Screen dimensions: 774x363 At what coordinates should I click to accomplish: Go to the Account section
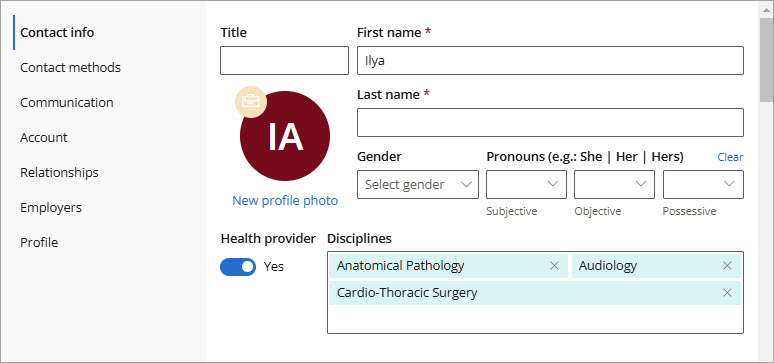[44, 137]
